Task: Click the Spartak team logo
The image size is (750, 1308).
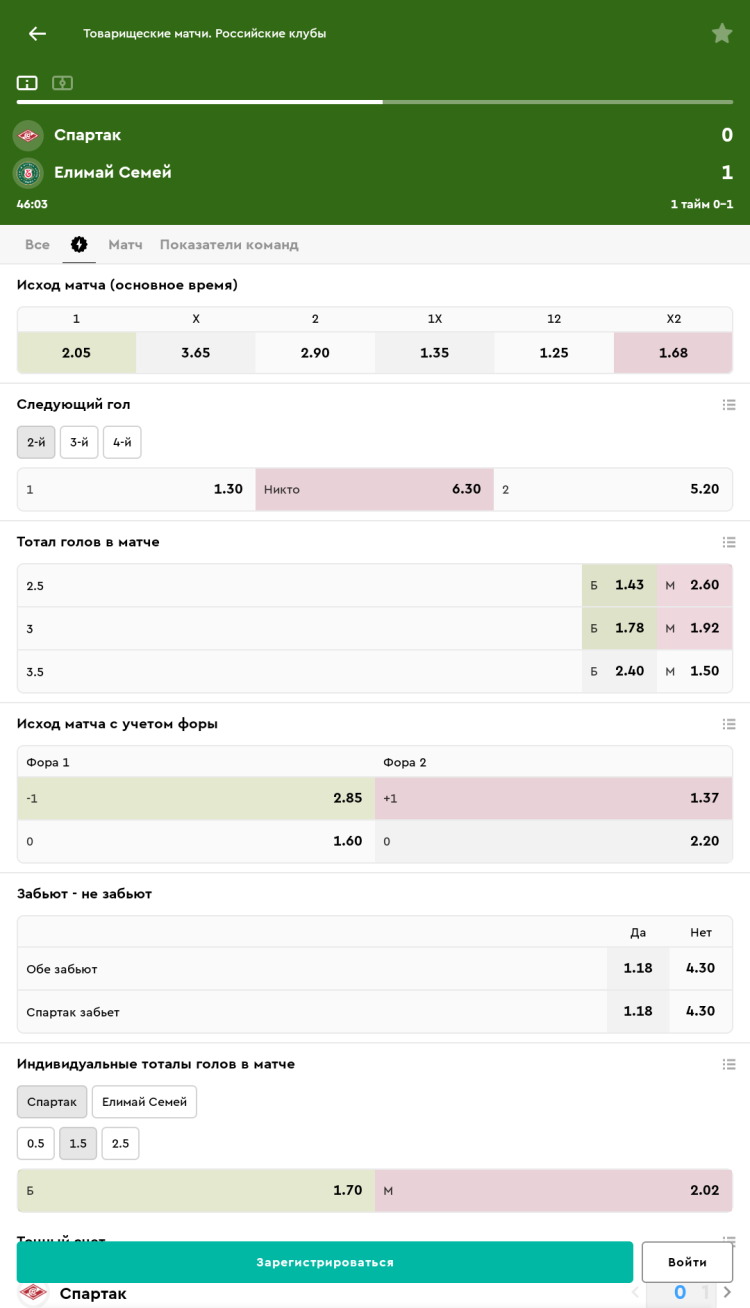Action: point(28,135)
